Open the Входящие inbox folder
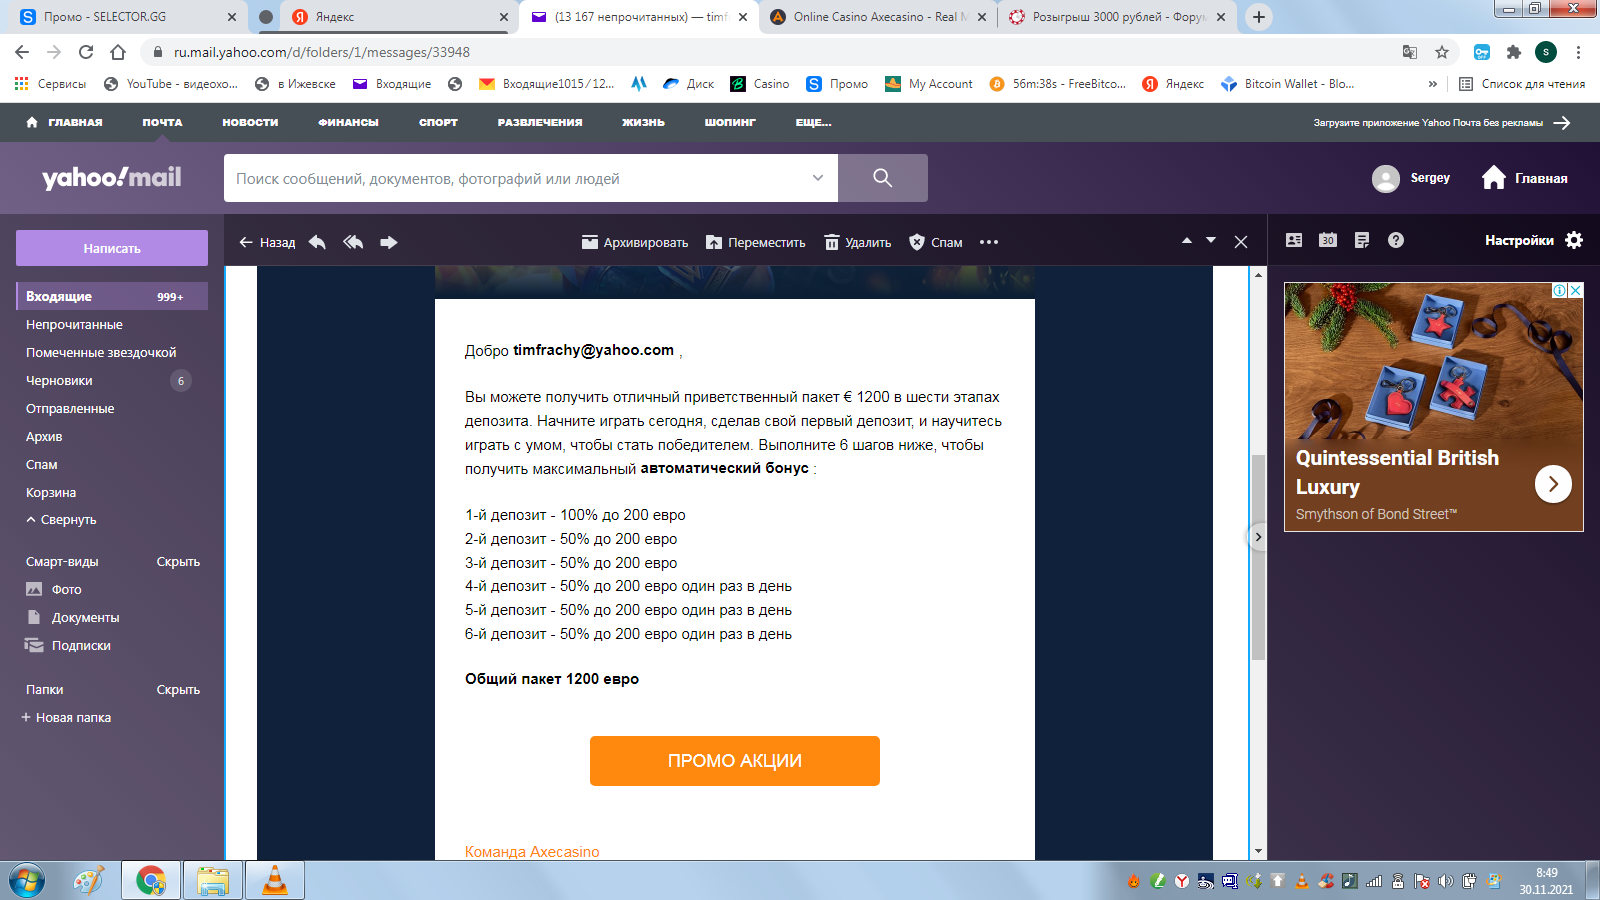This screenshot has height=900, width=1600. (x=112, y=296)
